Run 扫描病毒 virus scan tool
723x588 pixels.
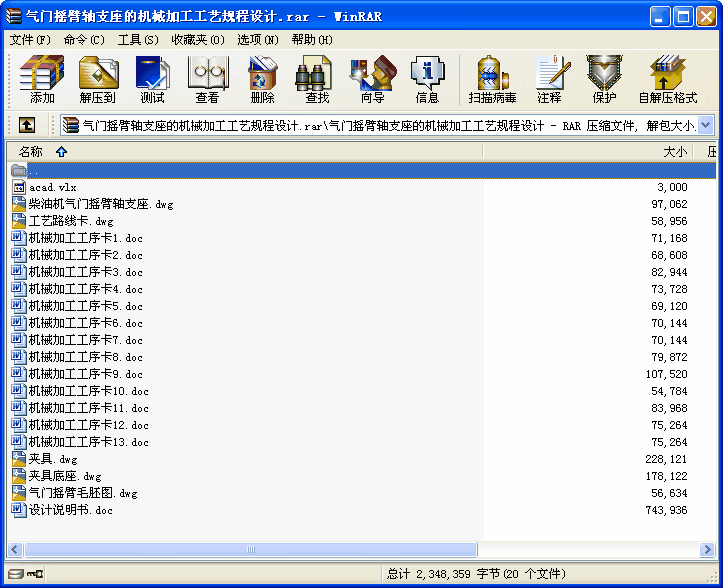click(493, 79)
